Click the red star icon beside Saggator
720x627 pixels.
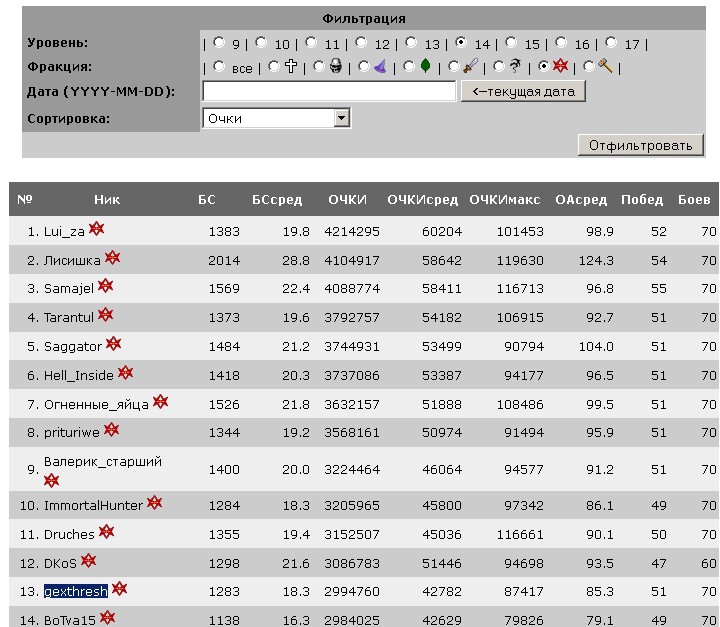click(113, 344)
